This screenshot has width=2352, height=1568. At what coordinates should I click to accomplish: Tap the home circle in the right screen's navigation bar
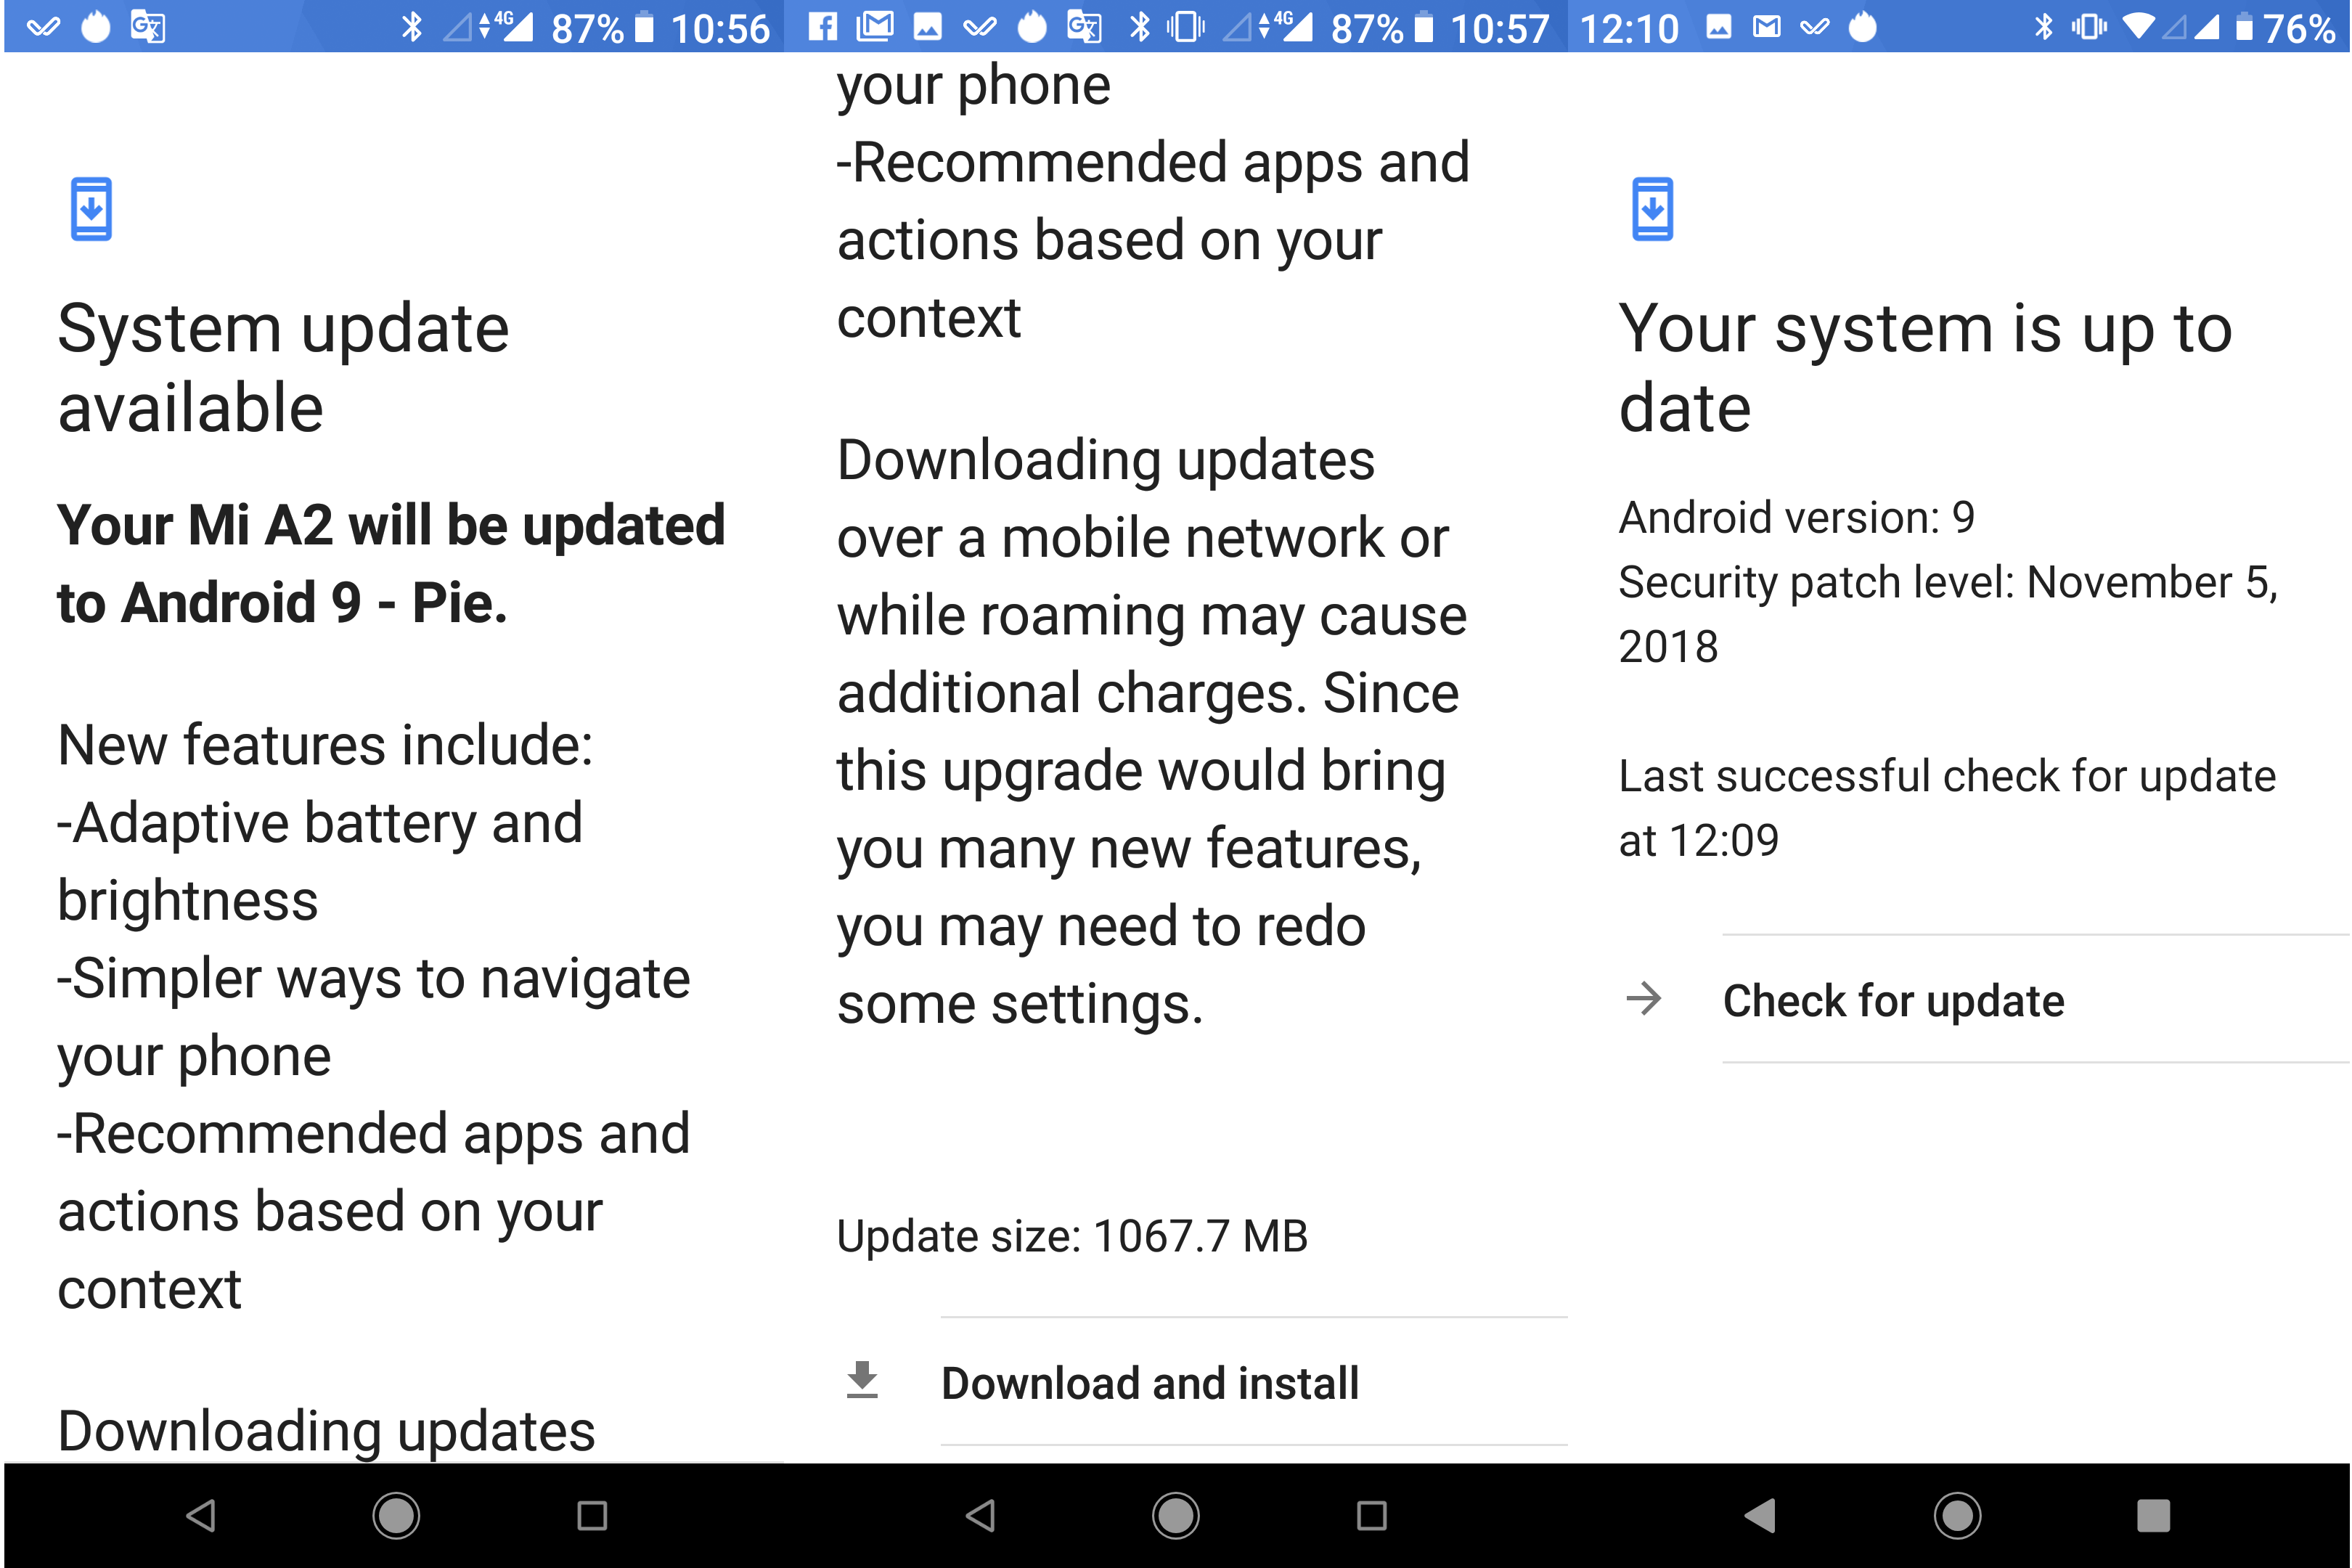click(1957, 1516)
